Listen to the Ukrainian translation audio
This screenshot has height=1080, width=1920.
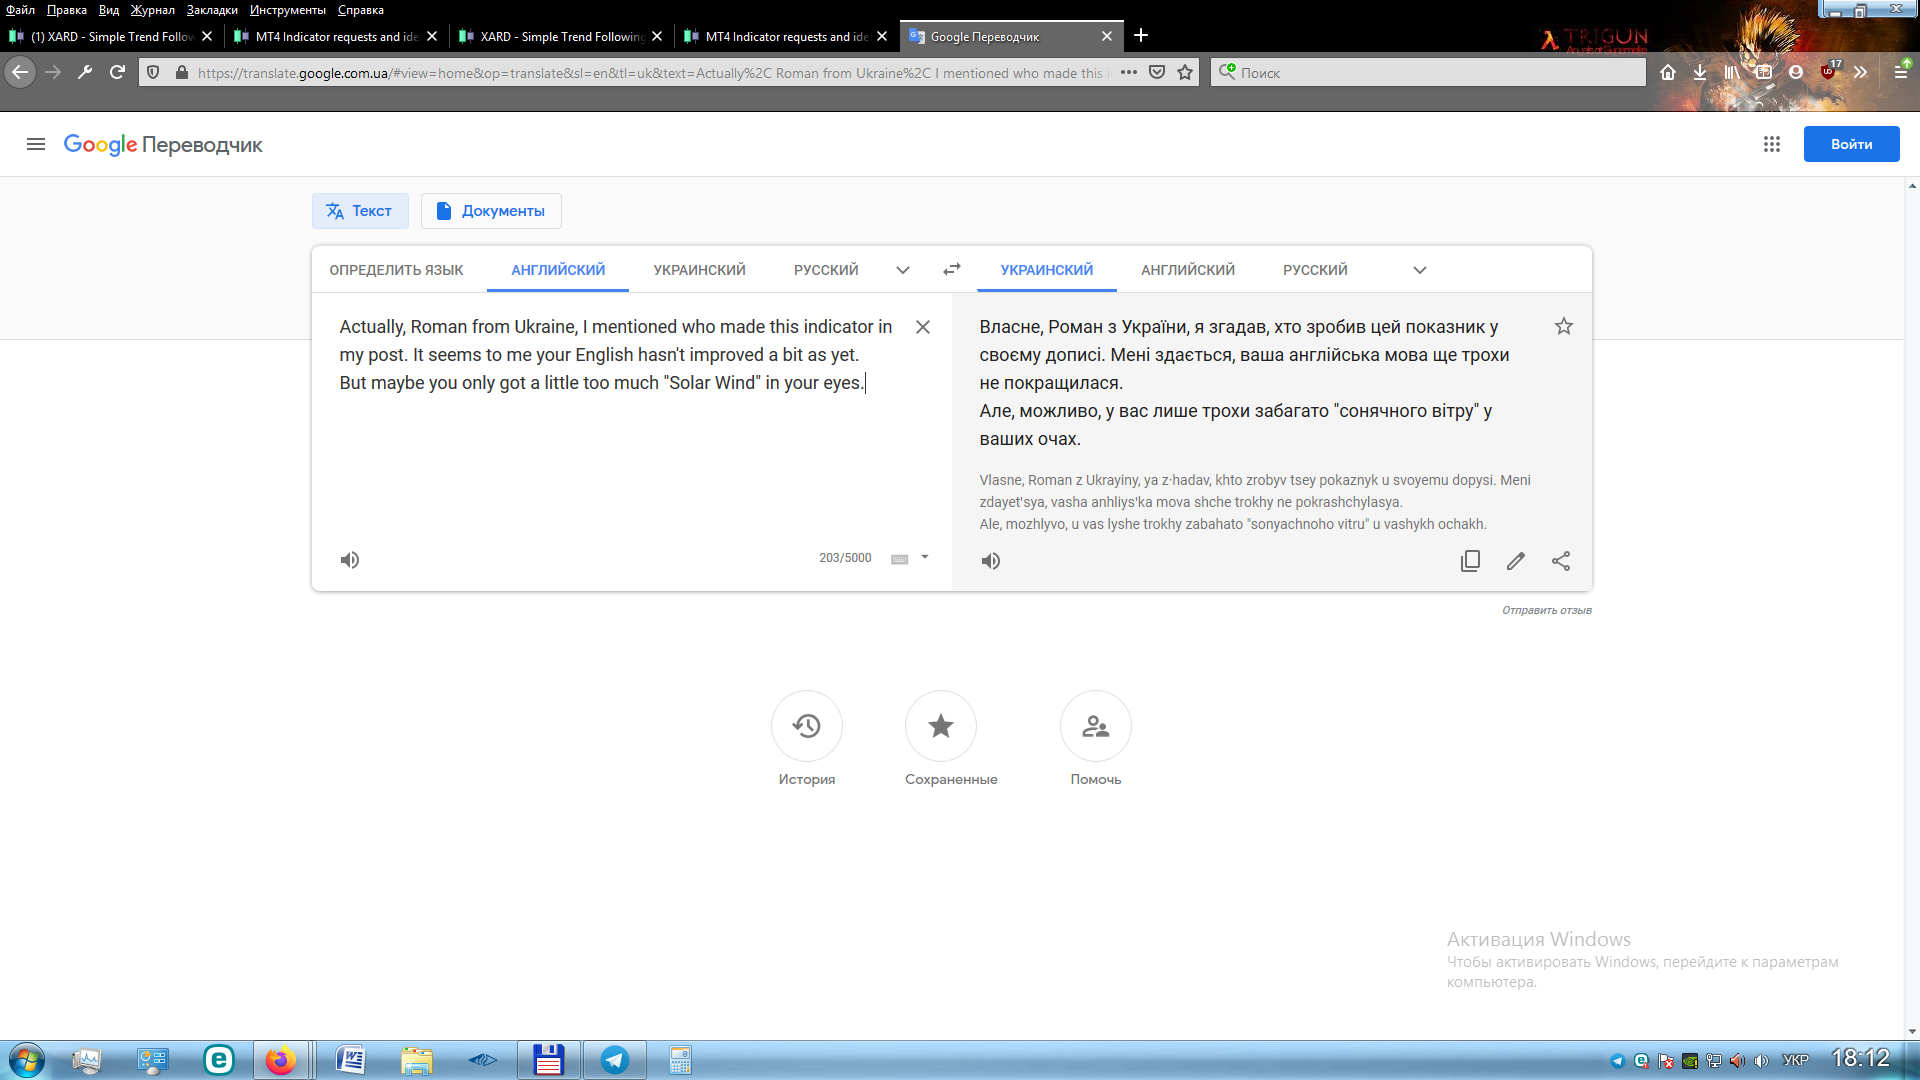coord(990,561)
